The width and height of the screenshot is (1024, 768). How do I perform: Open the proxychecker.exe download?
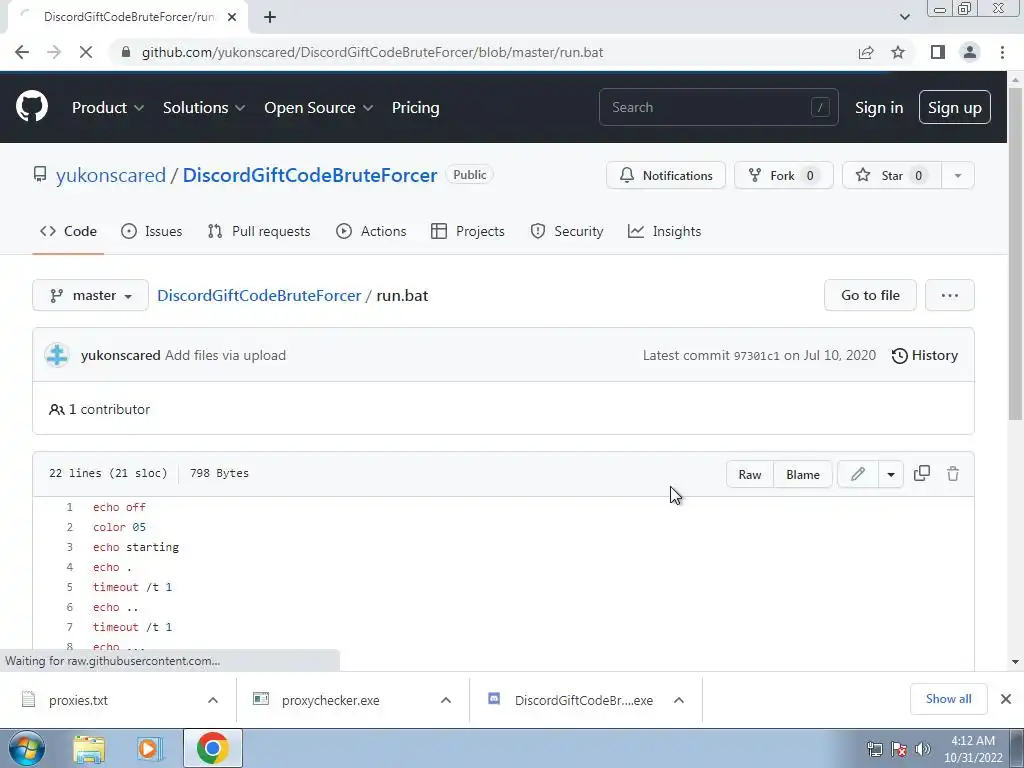coord(330,700)
